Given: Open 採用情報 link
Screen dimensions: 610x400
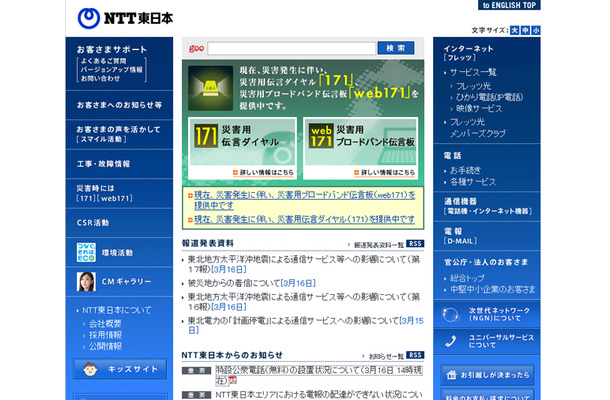Looking at the screenshot, I should point(105,335).
